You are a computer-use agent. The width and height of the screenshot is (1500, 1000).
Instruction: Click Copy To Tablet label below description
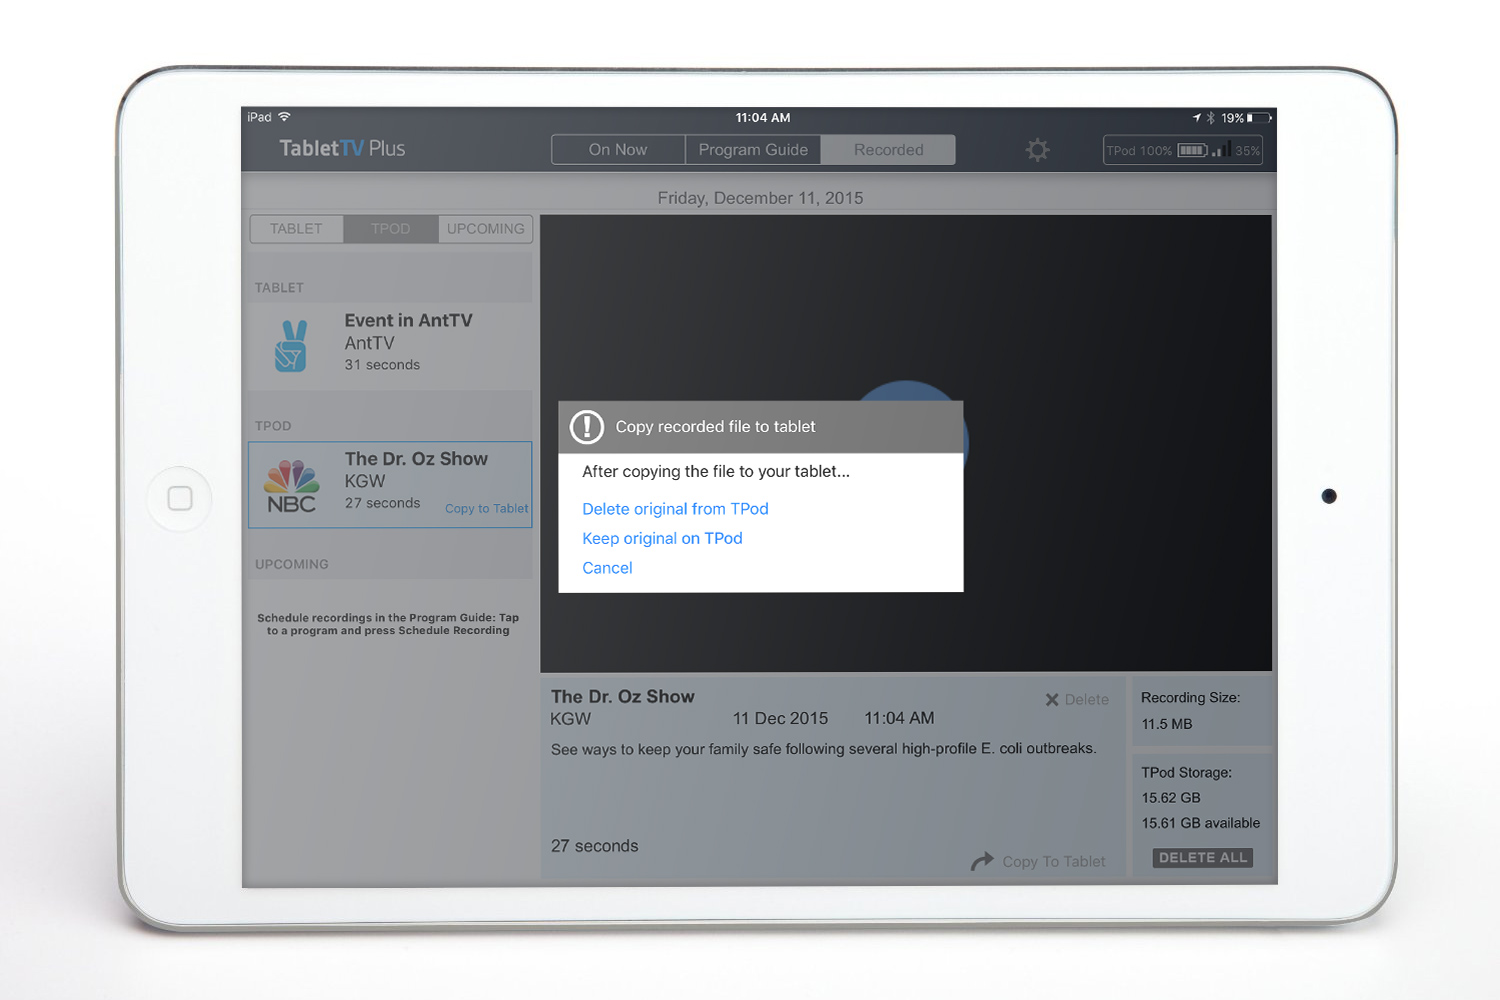[1054, 862]
